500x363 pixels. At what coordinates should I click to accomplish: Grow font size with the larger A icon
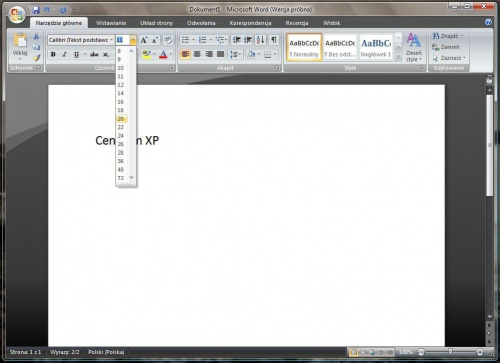tap(144, 40)
